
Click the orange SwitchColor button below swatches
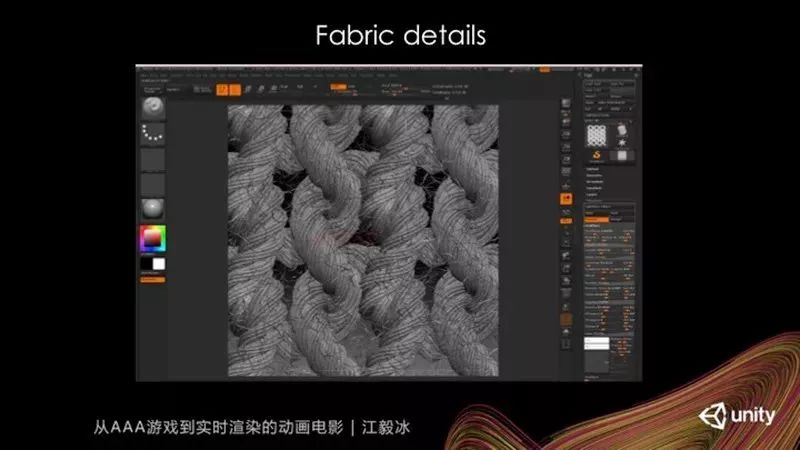click(153, 280)
